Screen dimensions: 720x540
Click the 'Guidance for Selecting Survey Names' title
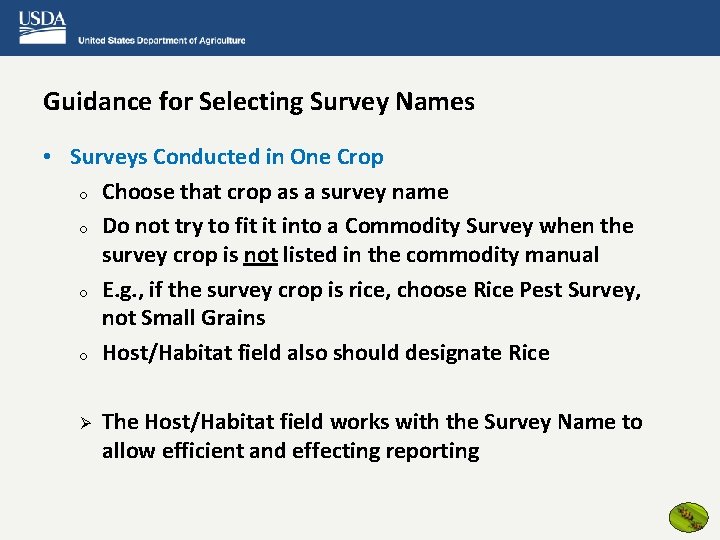coord(259,101)
